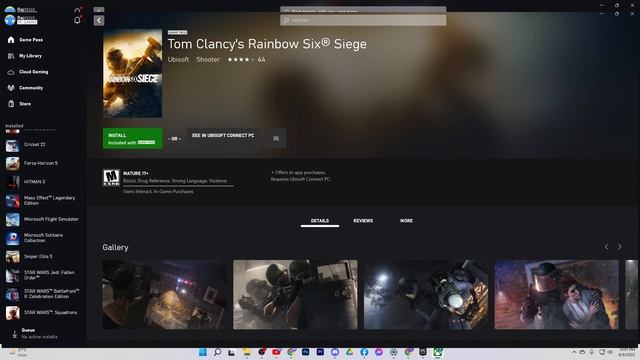Open the Windows Start menu

(x=202, y=352)
